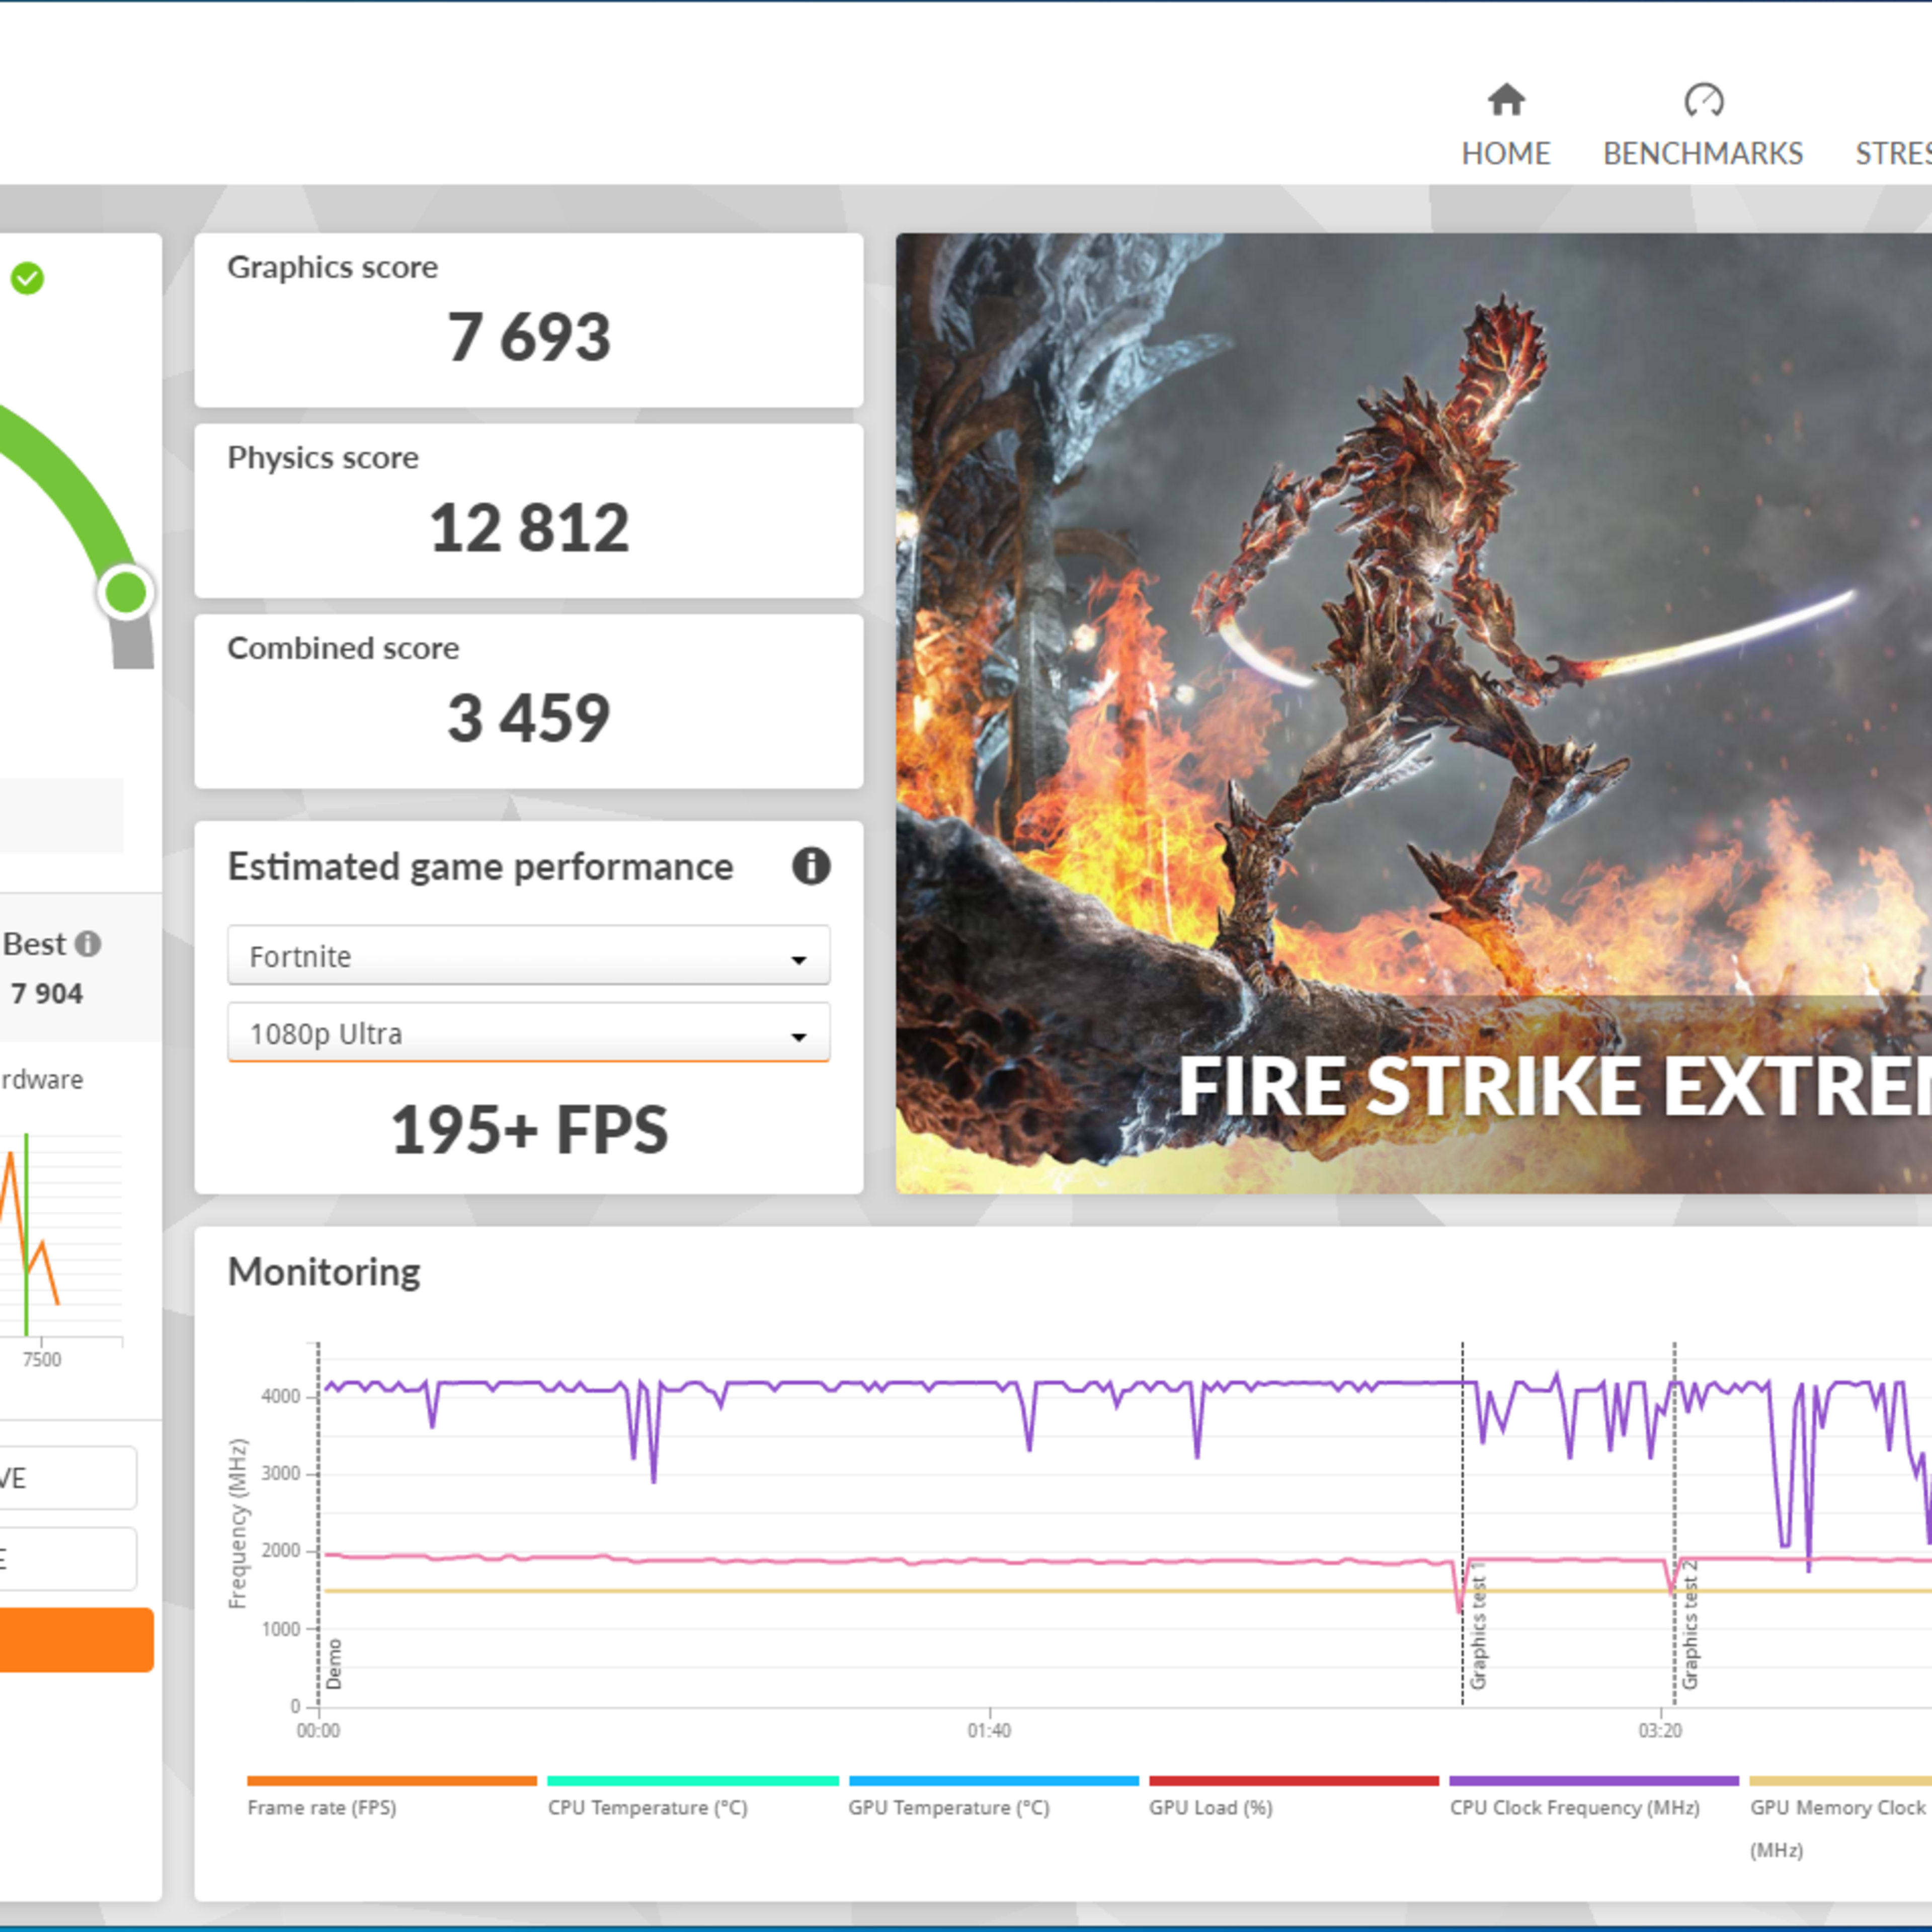Click the Estimated game performance heading
This screenshot has width=1932, height=1932.
pyautogui.click(x=480, y=866)
